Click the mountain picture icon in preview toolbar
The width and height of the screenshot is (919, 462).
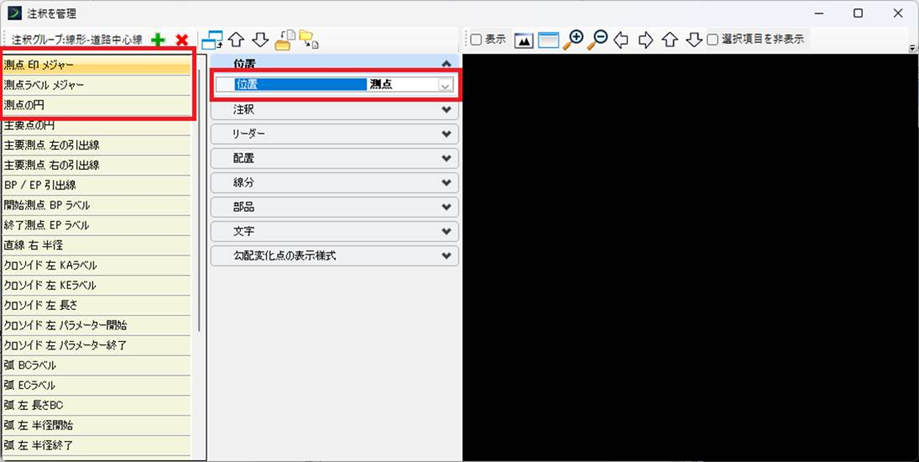coord(524,40)
